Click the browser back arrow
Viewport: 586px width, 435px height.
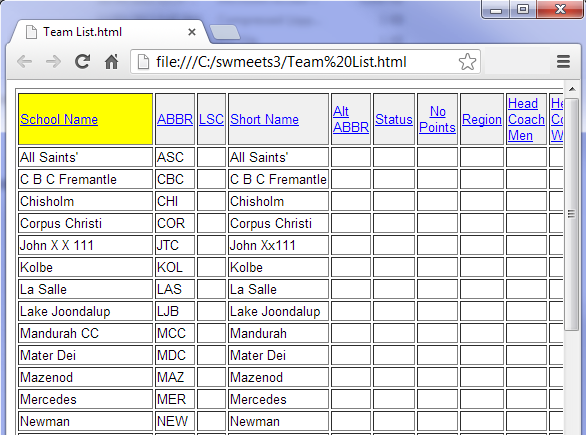tap(25, 62)
